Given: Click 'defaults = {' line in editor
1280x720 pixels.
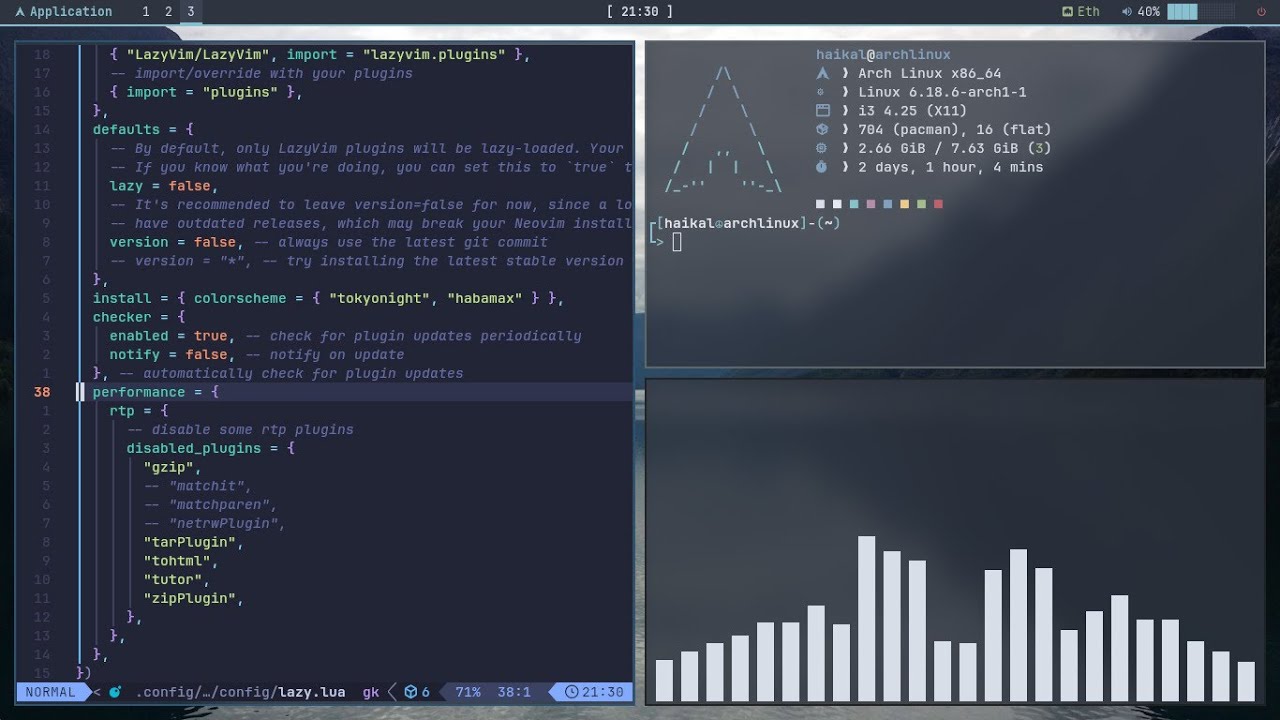Looking at the screenshot, I should click(143, 129).
